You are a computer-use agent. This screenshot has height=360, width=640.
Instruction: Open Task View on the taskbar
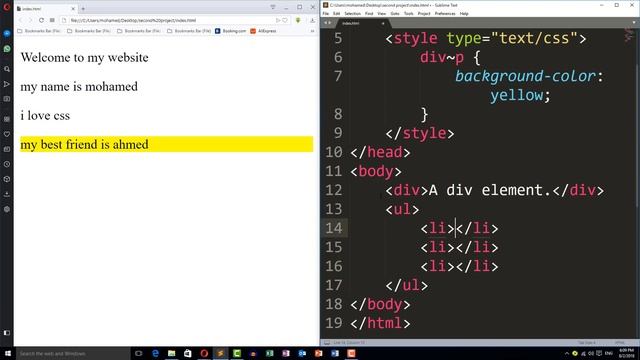[138, 353]
